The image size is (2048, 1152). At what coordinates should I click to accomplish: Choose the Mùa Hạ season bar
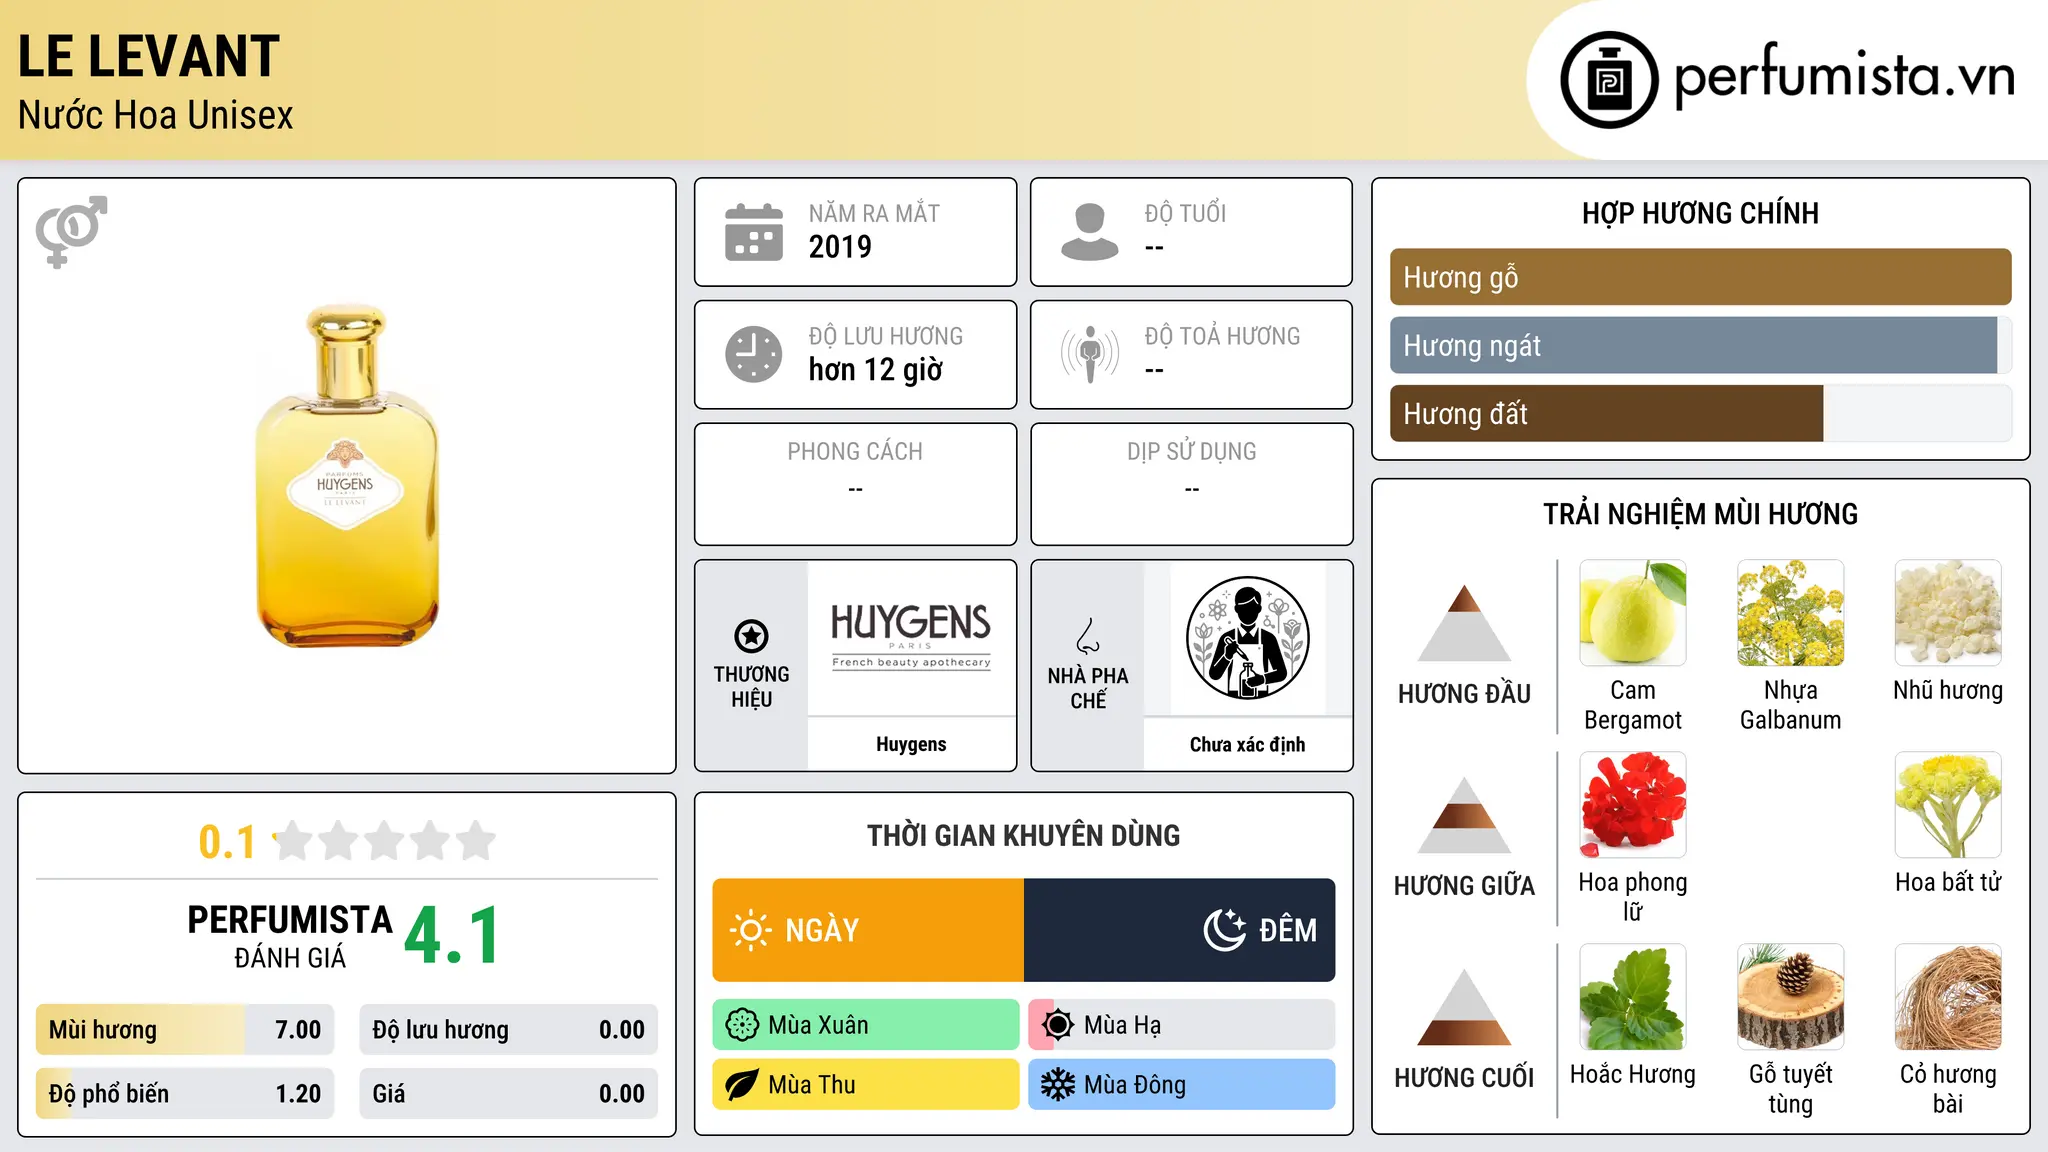(x=1182, y=1025)
